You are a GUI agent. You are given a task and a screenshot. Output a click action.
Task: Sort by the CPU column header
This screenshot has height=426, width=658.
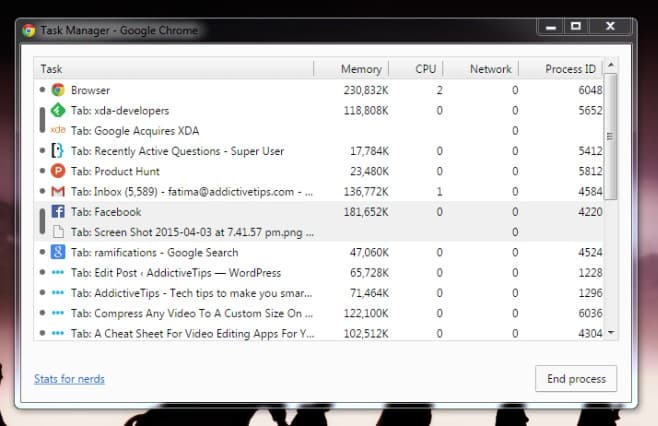tap(416, 69)
